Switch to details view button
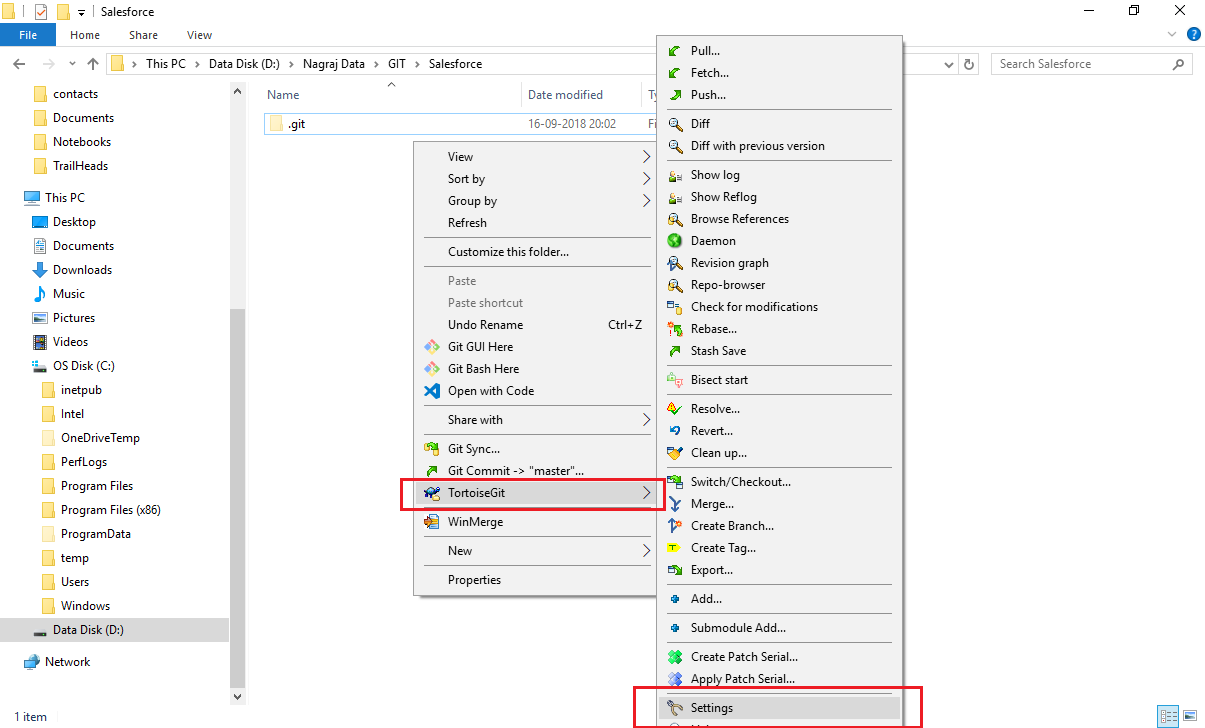This screenshot has width=1205, height=728. pos(1168,716)
